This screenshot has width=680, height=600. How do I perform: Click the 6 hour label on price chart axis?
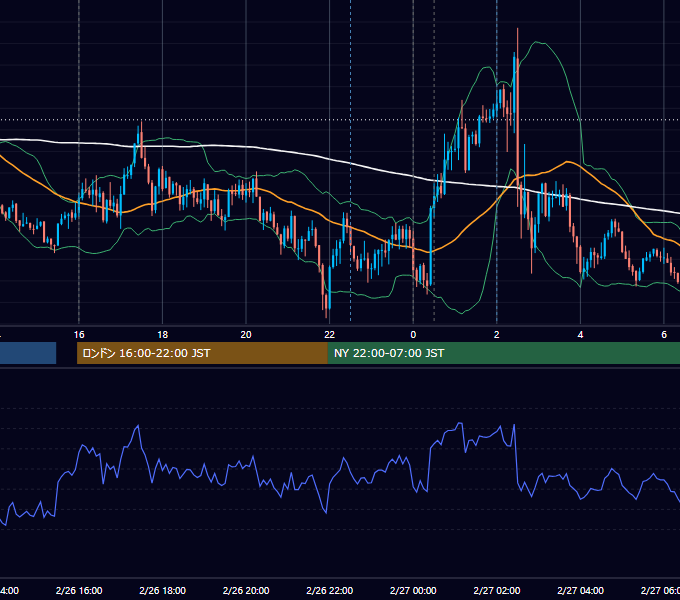pyautogui.click(x=664, y=335)
